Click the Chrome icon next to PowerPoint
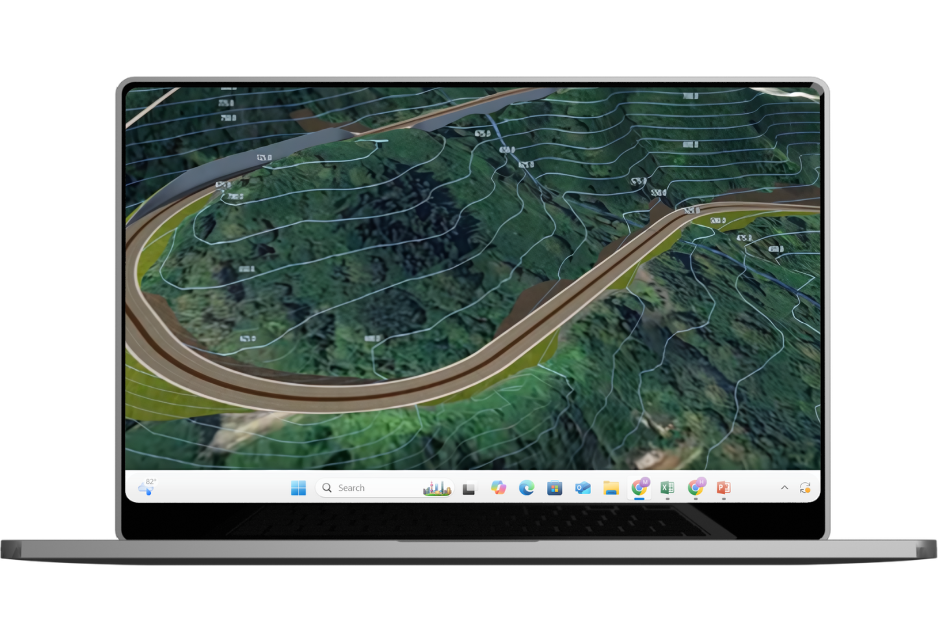The width and height of the screenshot is (938, 642). pyautogui.click(x=695, y=488)
